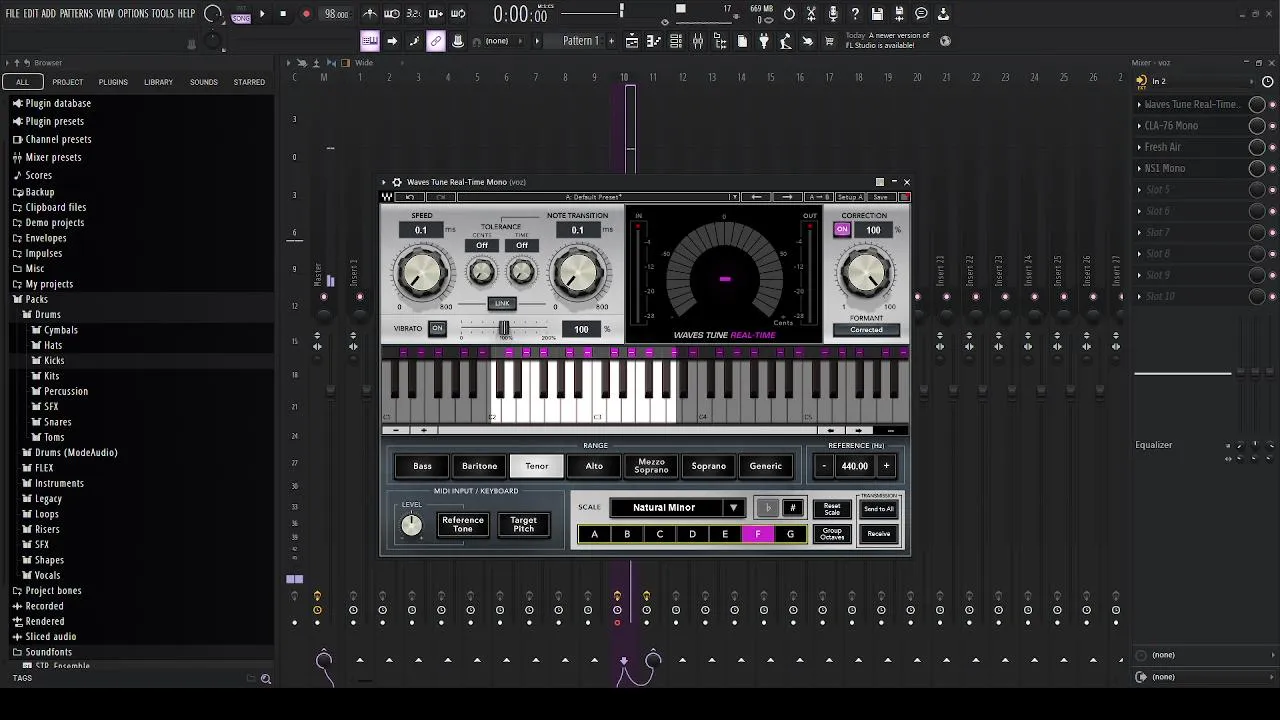1280x720 pixels.
Task: Toggle note F in the scale
Action: coord(758,534)
